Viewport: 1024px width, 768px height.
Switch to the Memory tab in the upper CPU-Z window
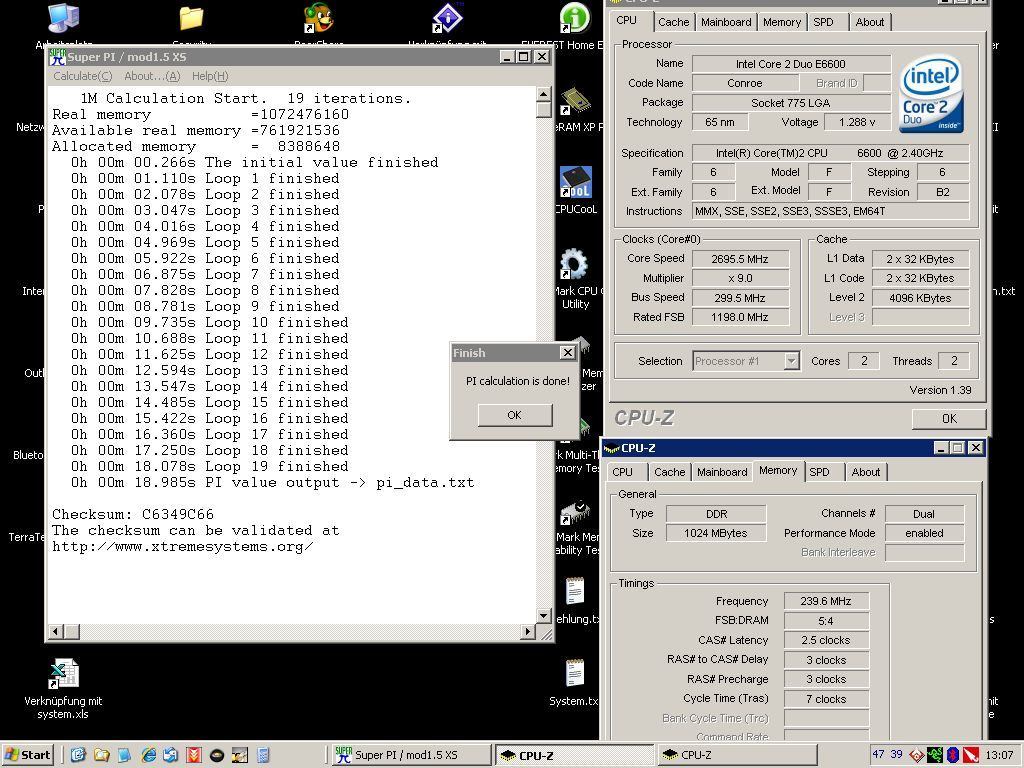pyautogui.click(x=782, y=22)
